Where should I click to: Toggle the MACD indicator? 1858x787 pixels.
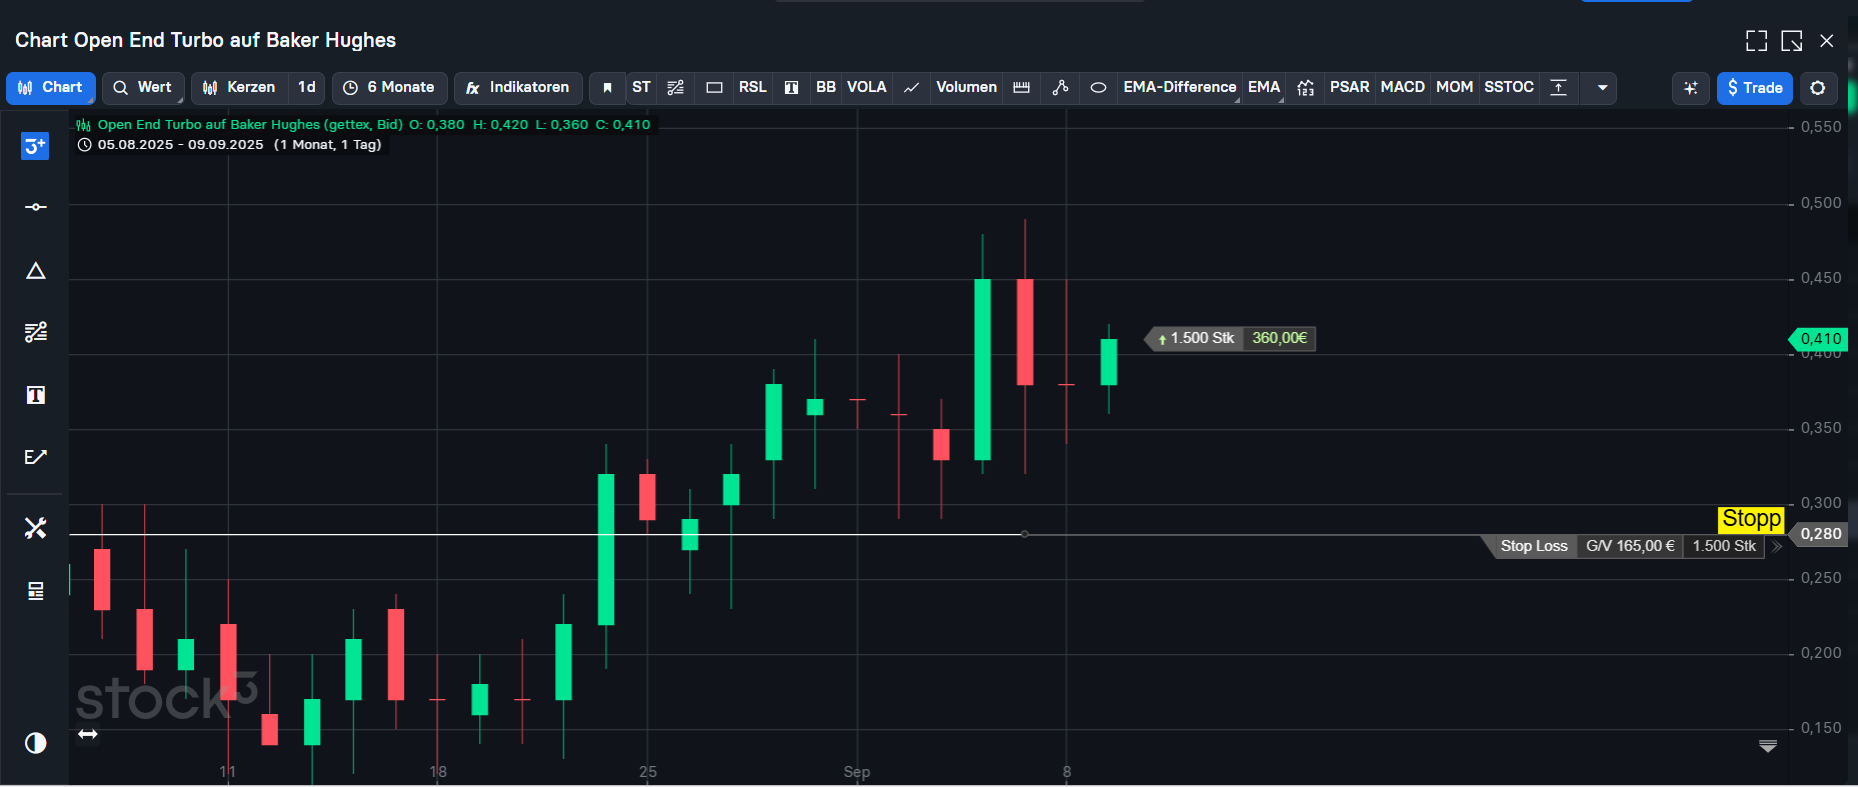pos(1402,88)
